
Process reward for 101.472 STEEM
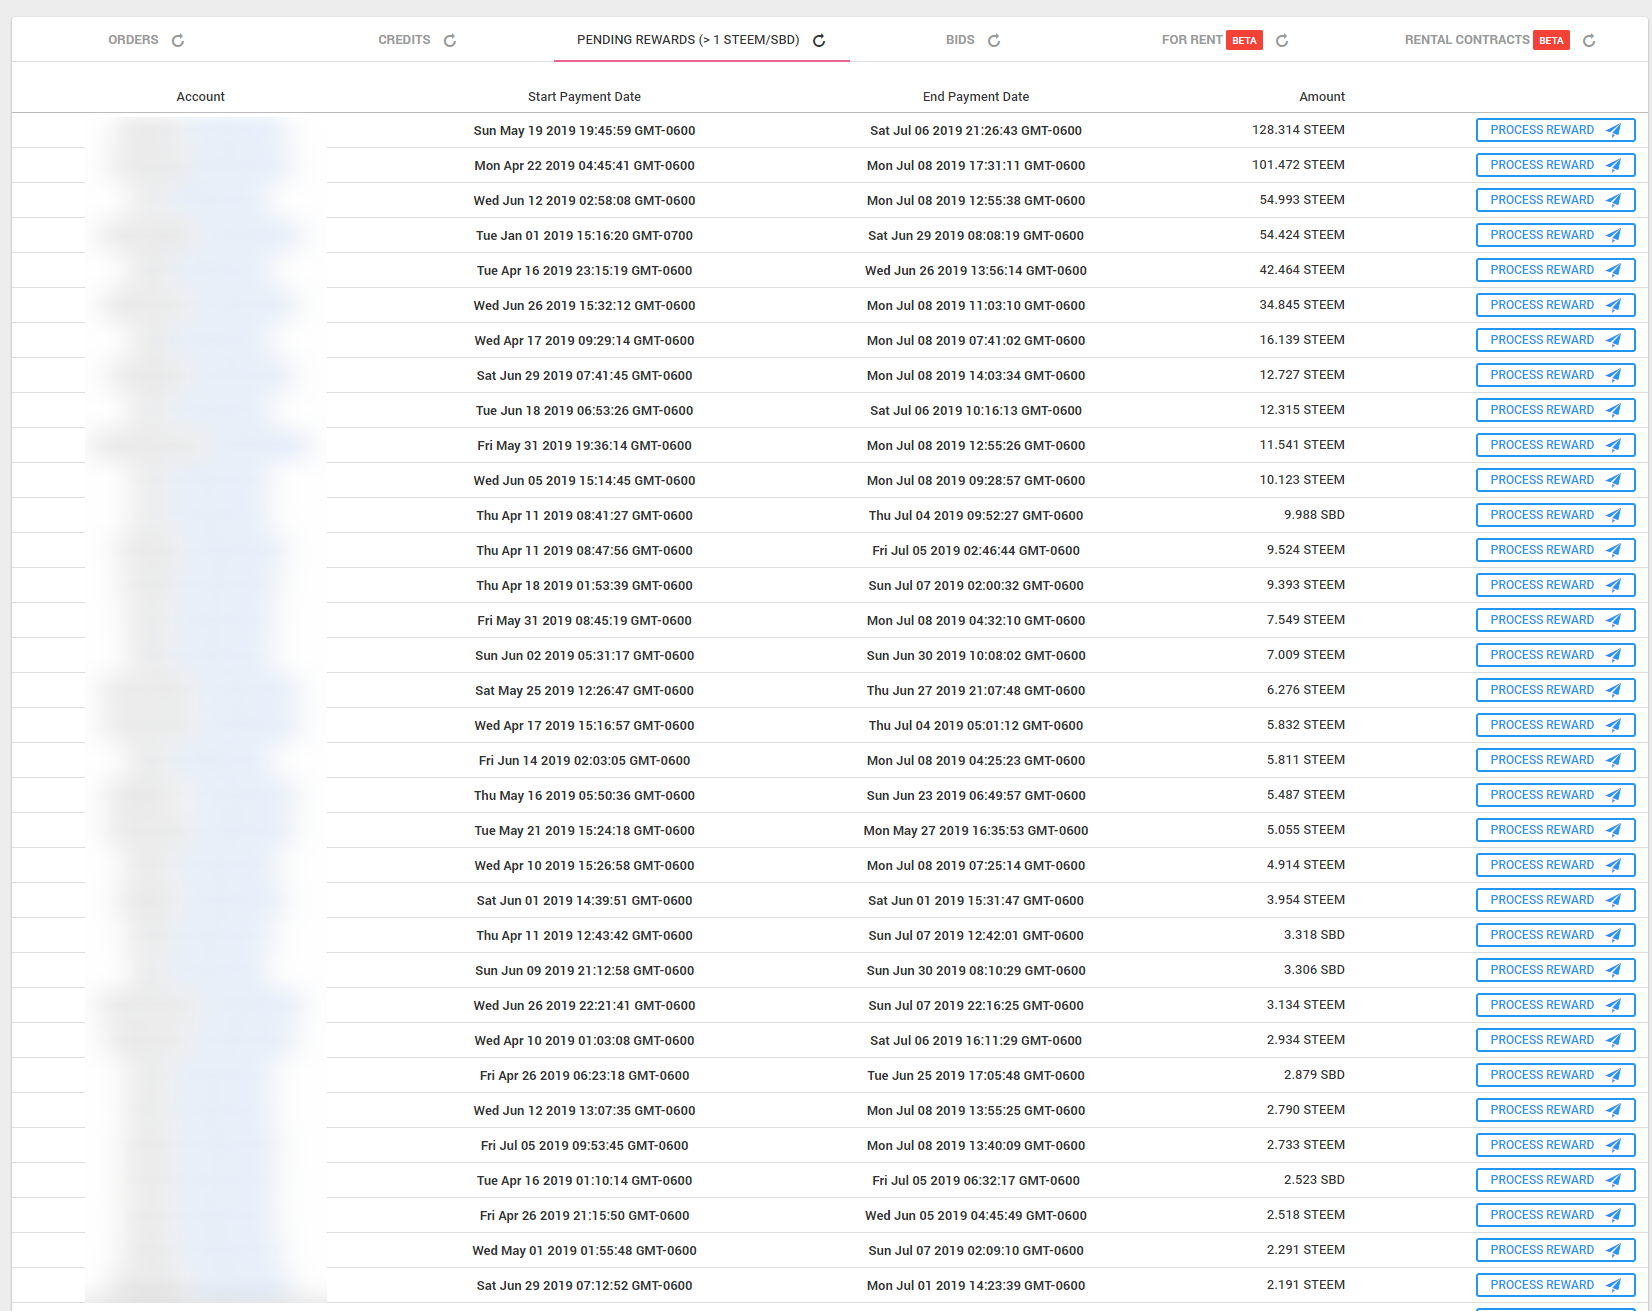(x=1554, y=165)
